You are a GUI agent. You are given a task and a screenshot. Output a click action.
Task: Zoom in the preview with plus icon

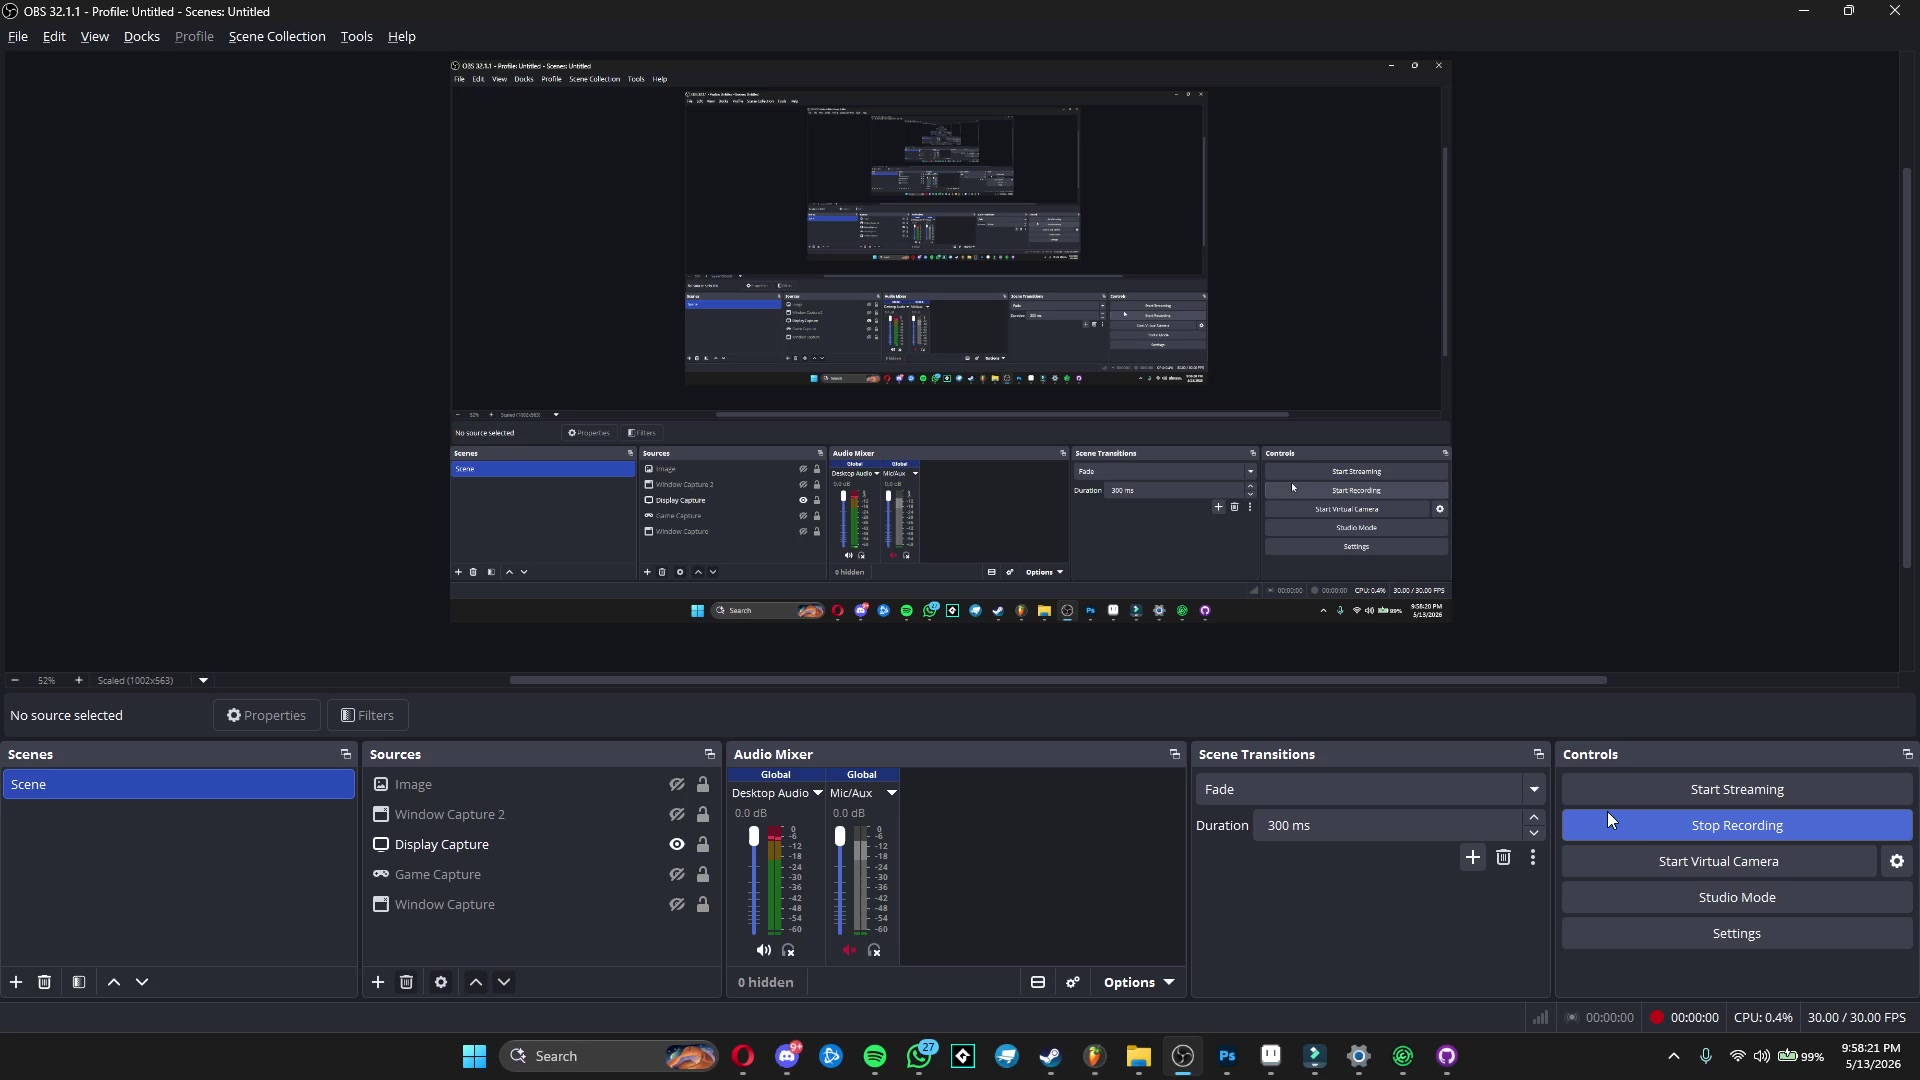pyautogui.click(x=79, y=680)
